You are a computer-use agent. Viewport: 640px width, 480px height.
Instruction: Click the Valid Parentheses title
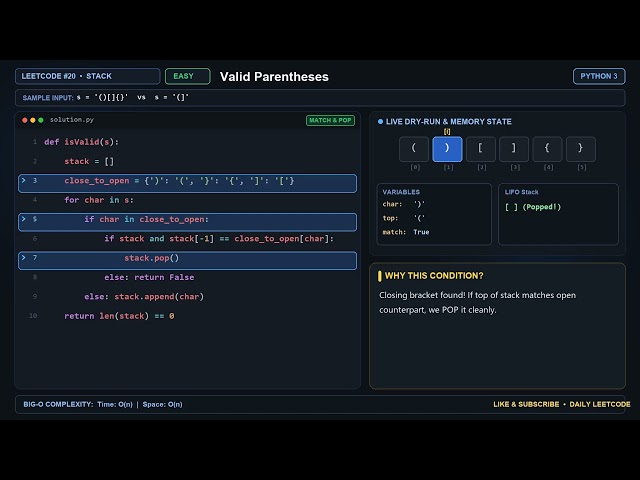pos(274,77)
